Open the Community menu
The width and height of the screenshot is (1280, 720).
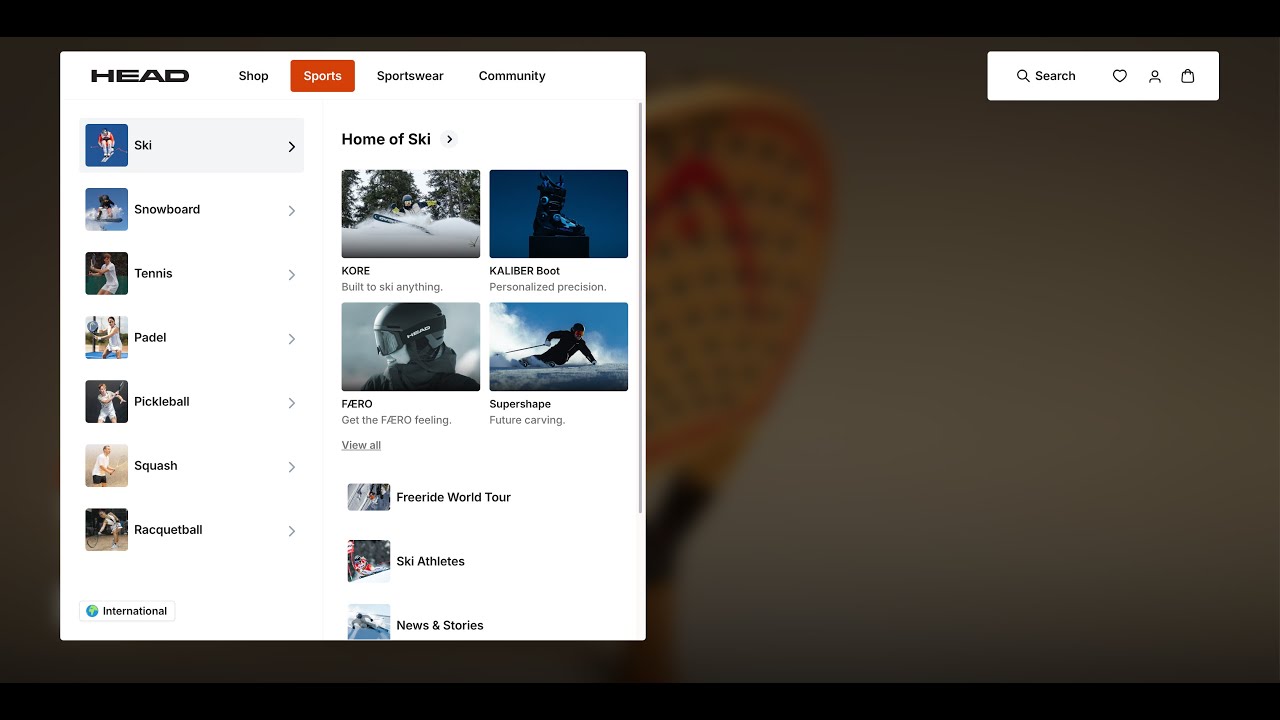tap(512, 76)
